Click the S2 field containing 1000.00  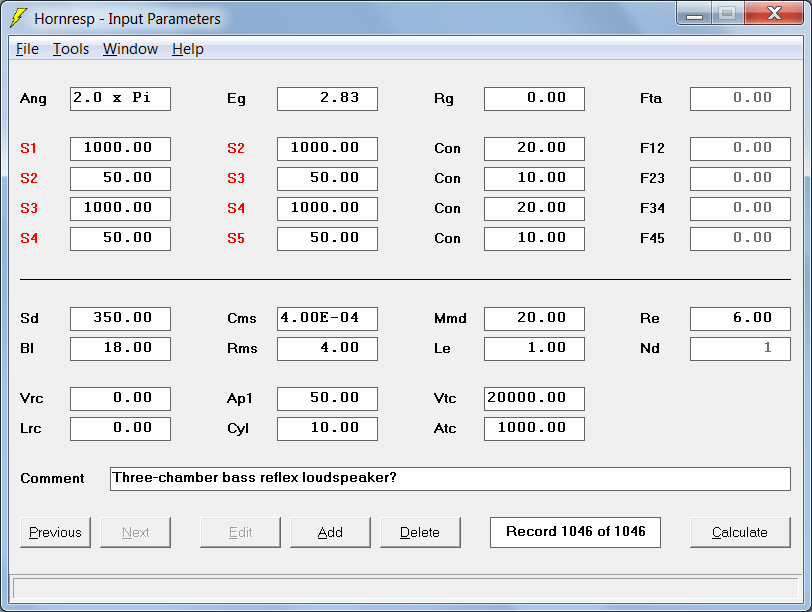[x=327, y=149]
